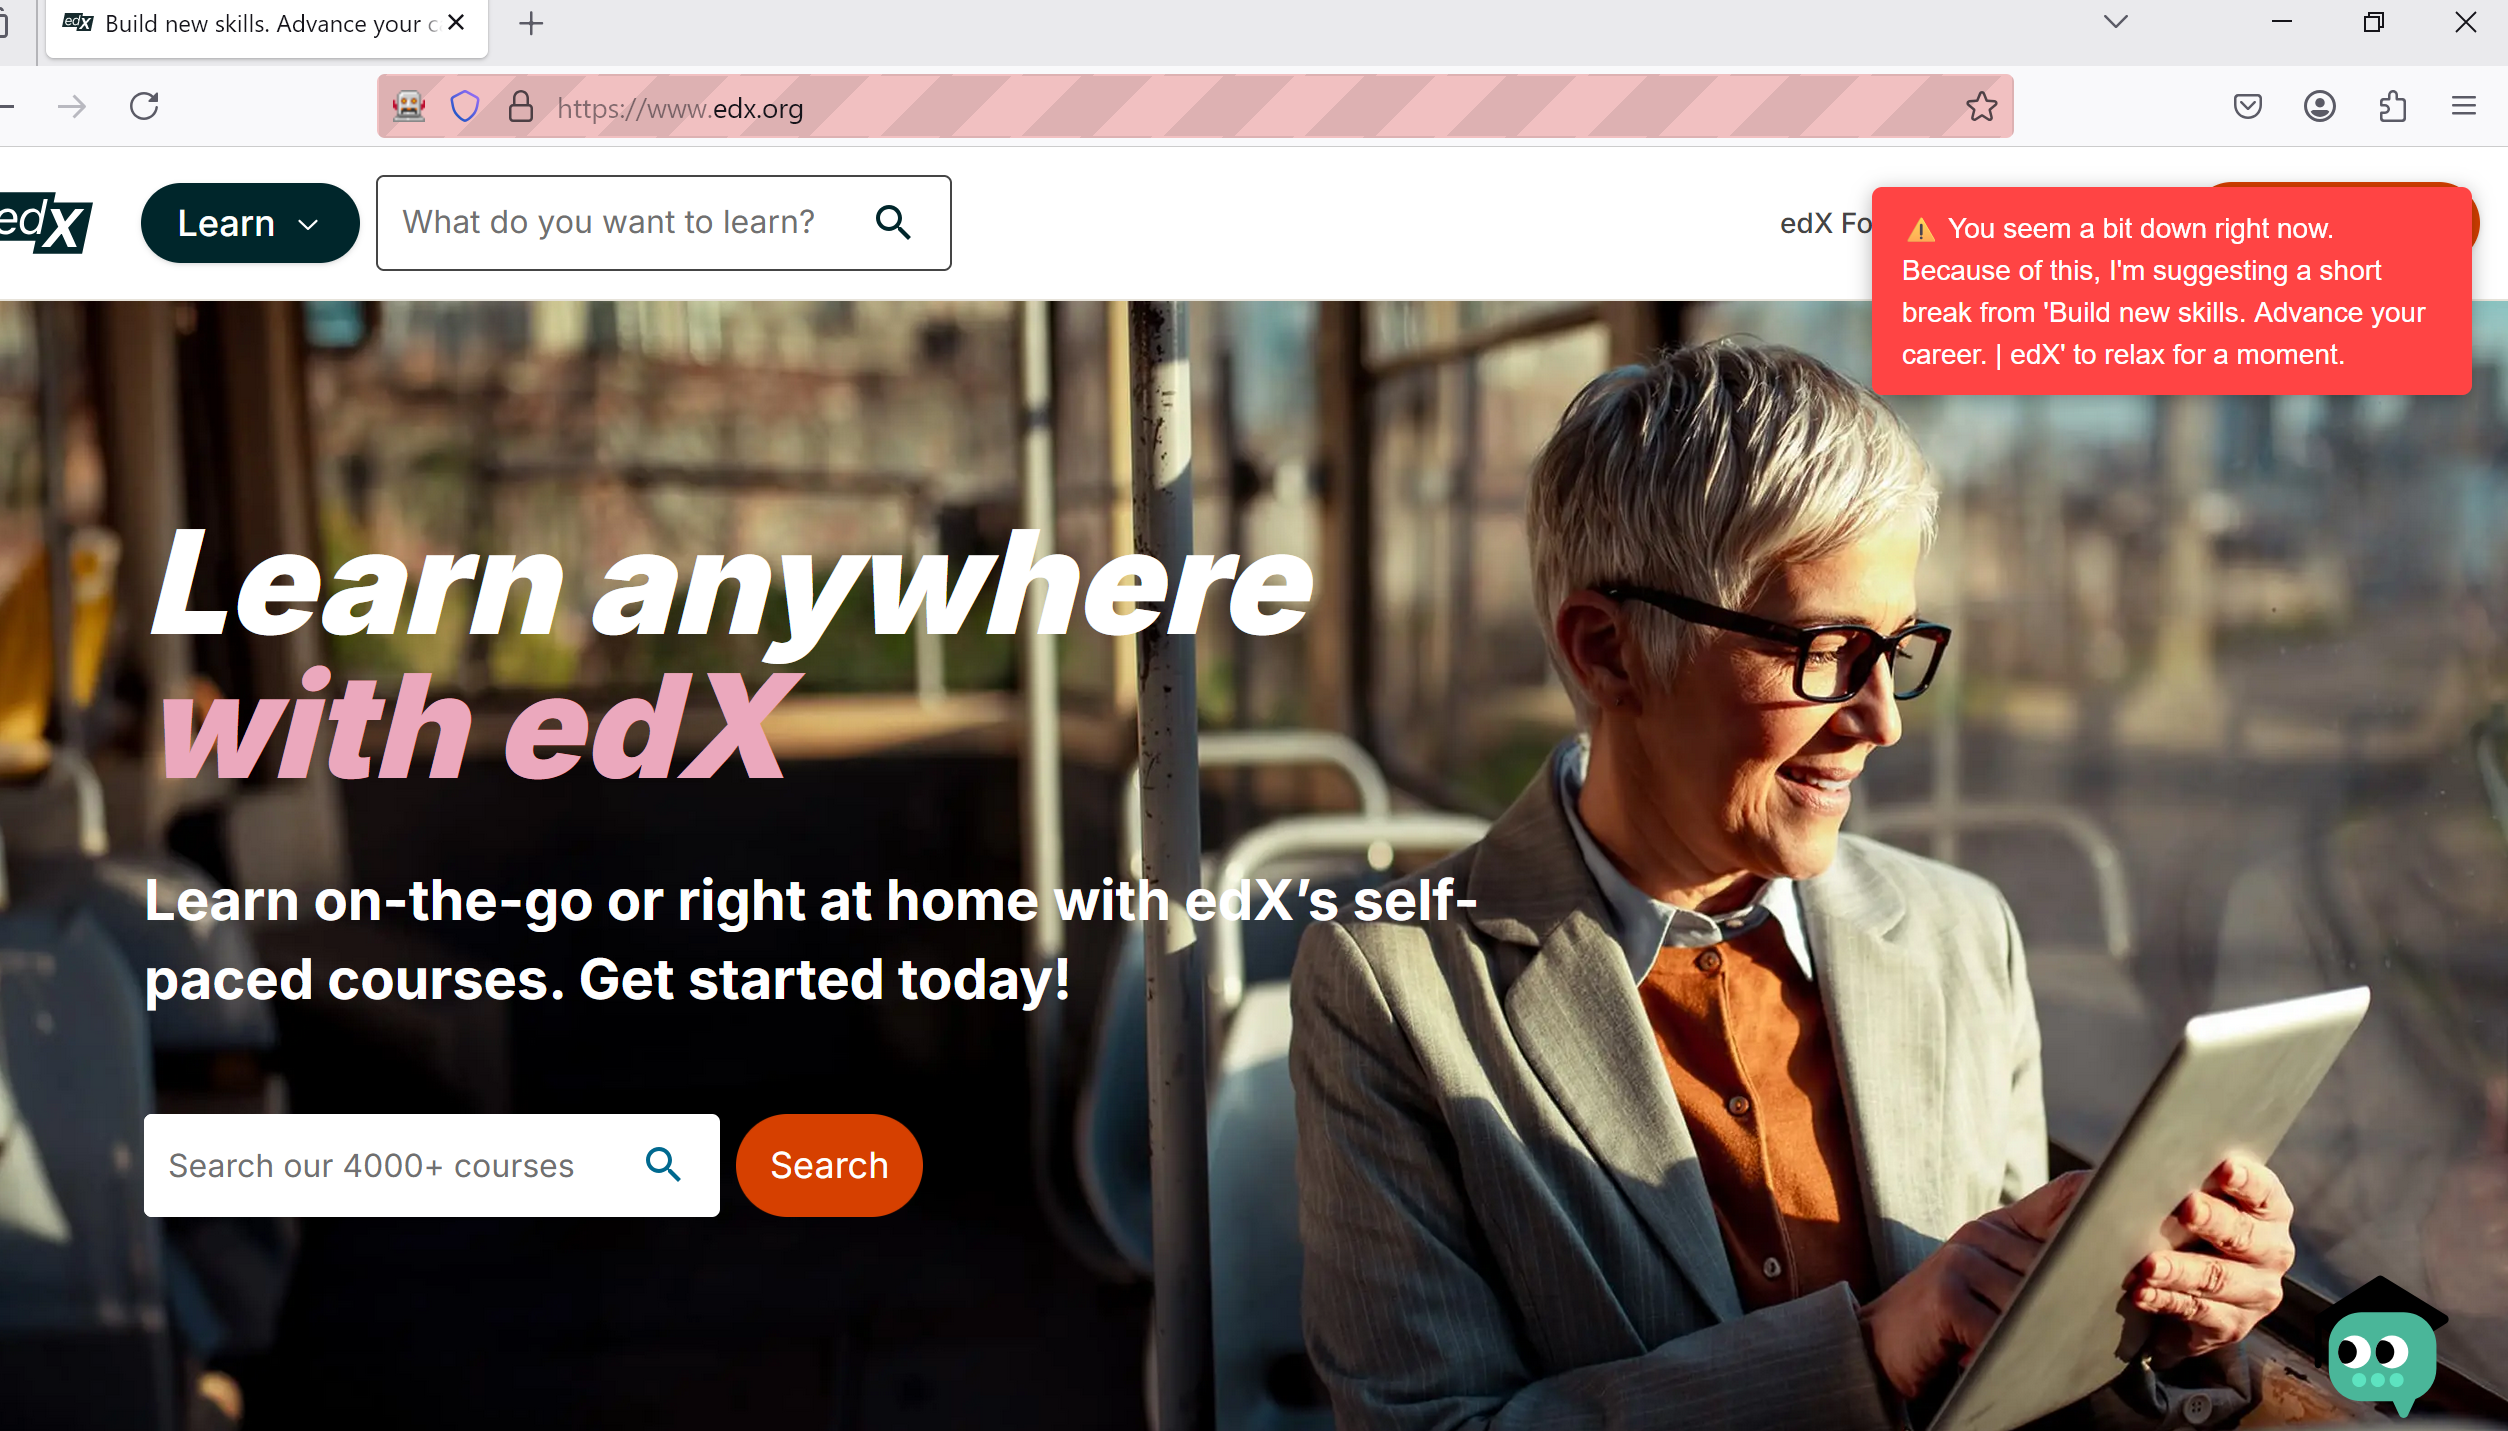Click the orange Search button

coord(829,1165)
